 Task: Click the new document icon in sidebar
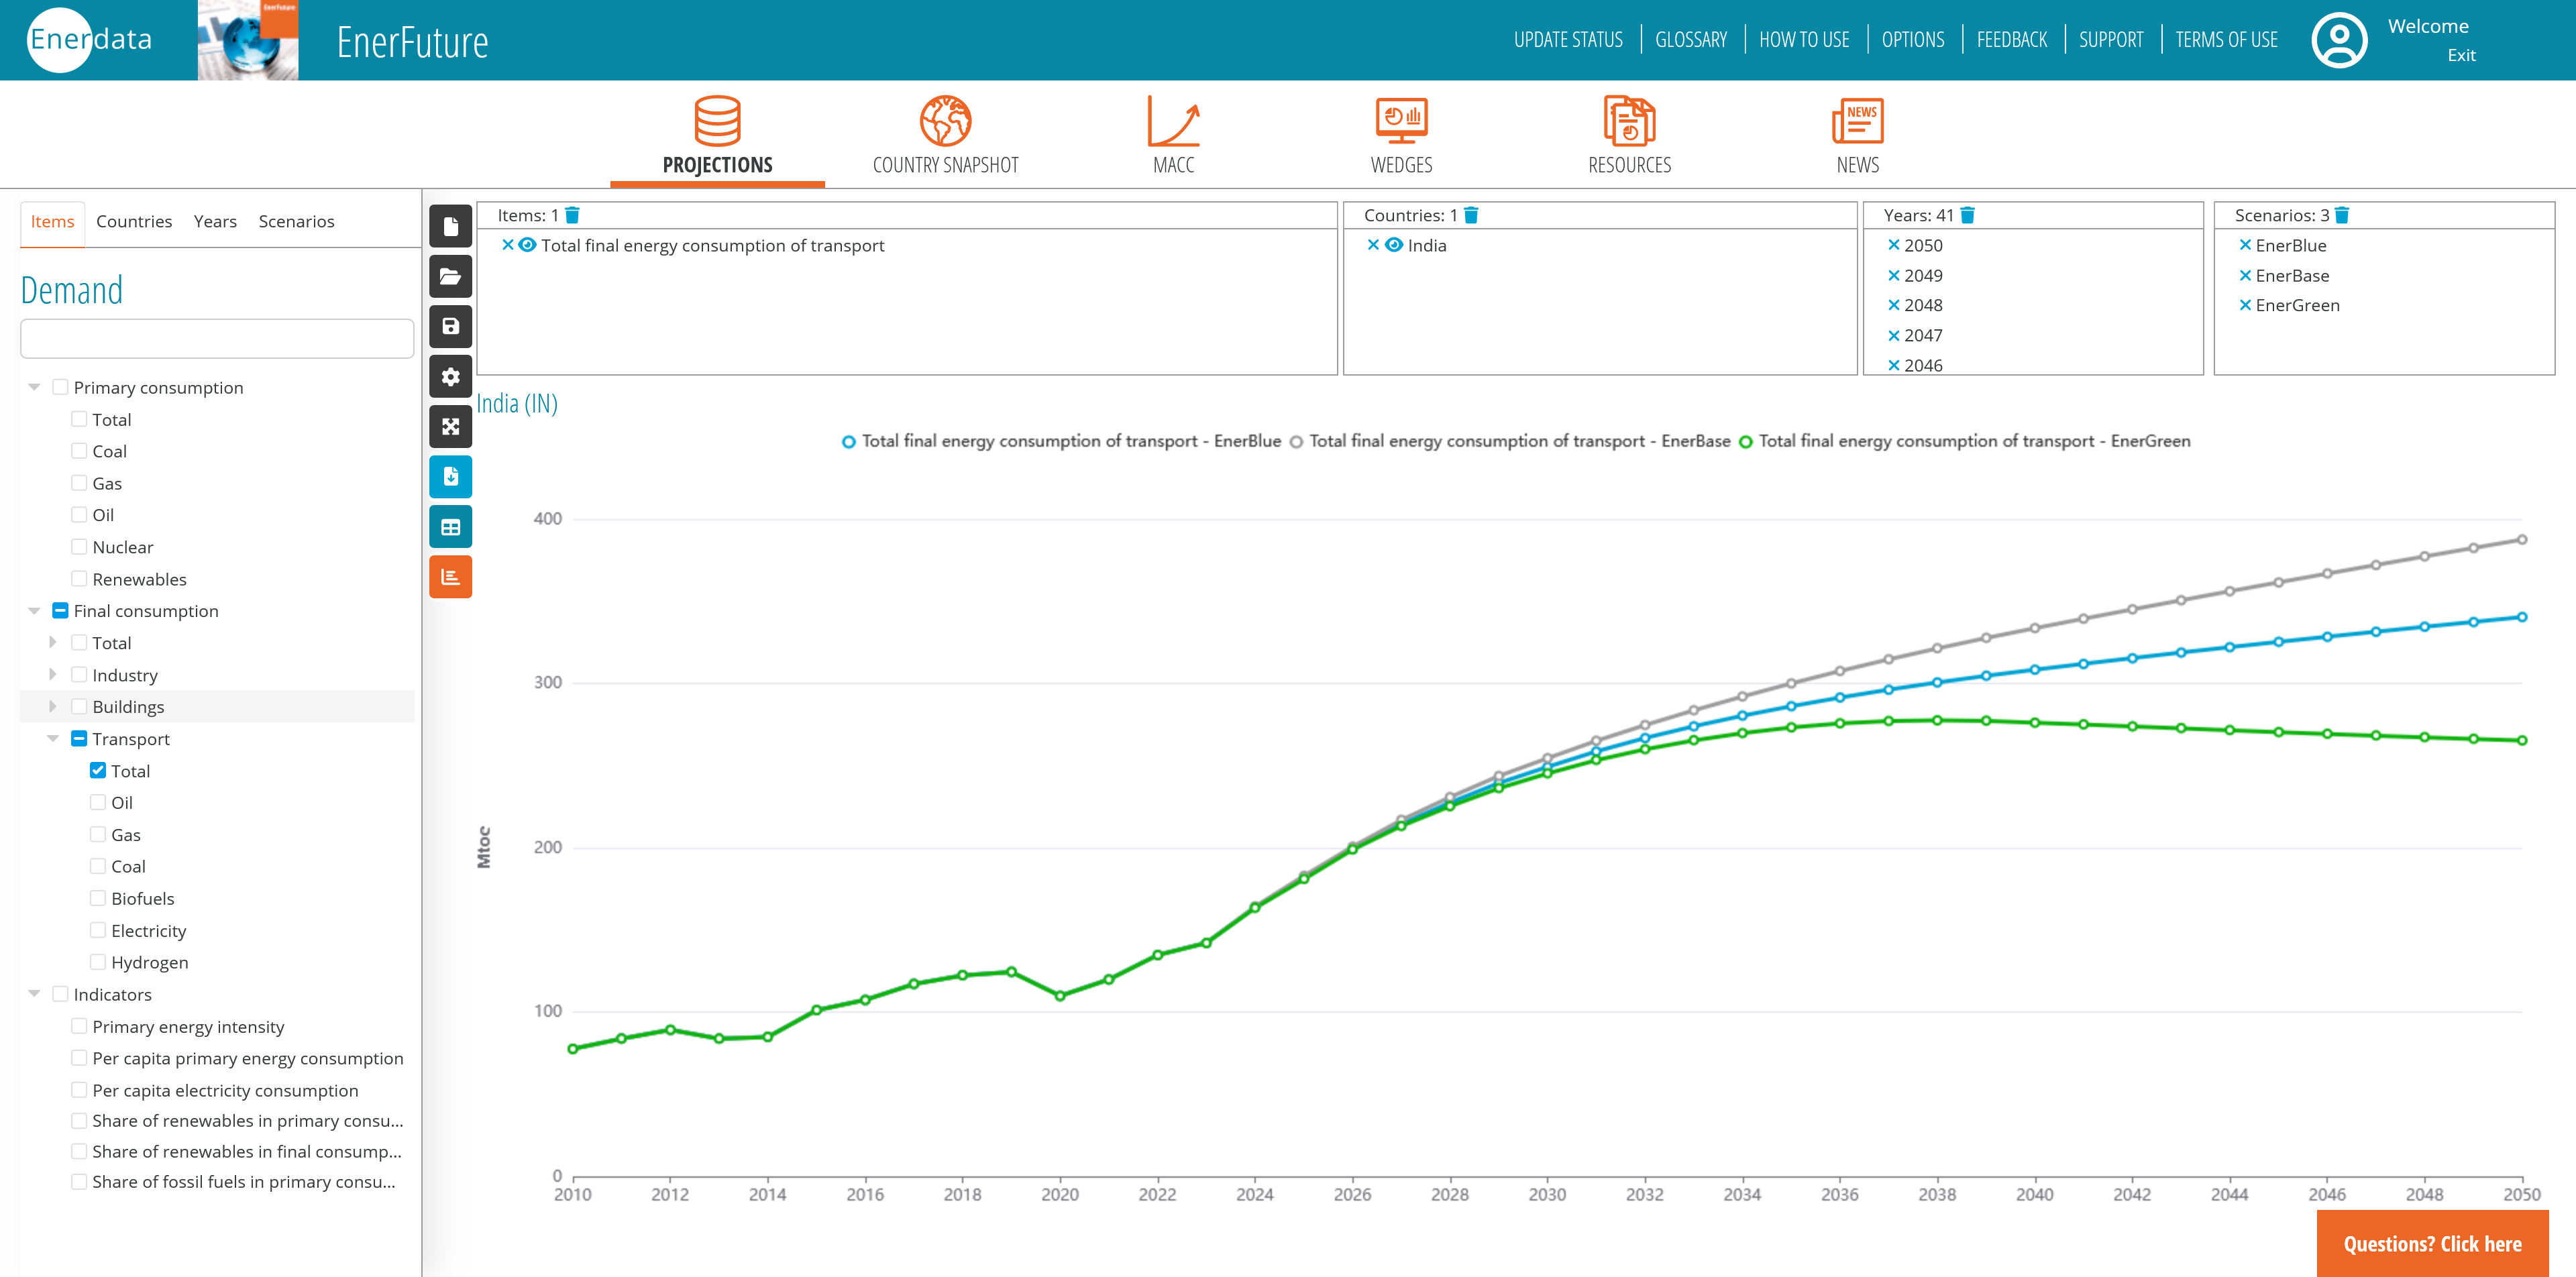coord(450,227)
